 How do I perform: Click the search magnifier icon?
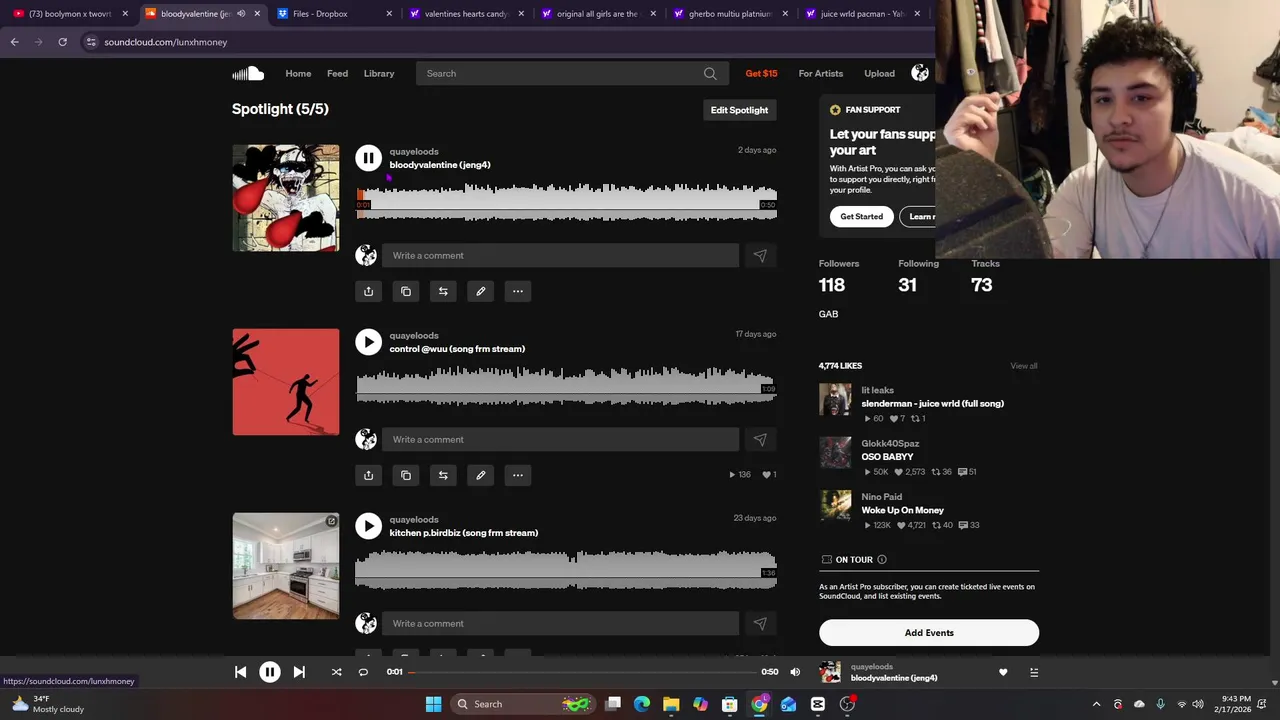coord(710,73)
